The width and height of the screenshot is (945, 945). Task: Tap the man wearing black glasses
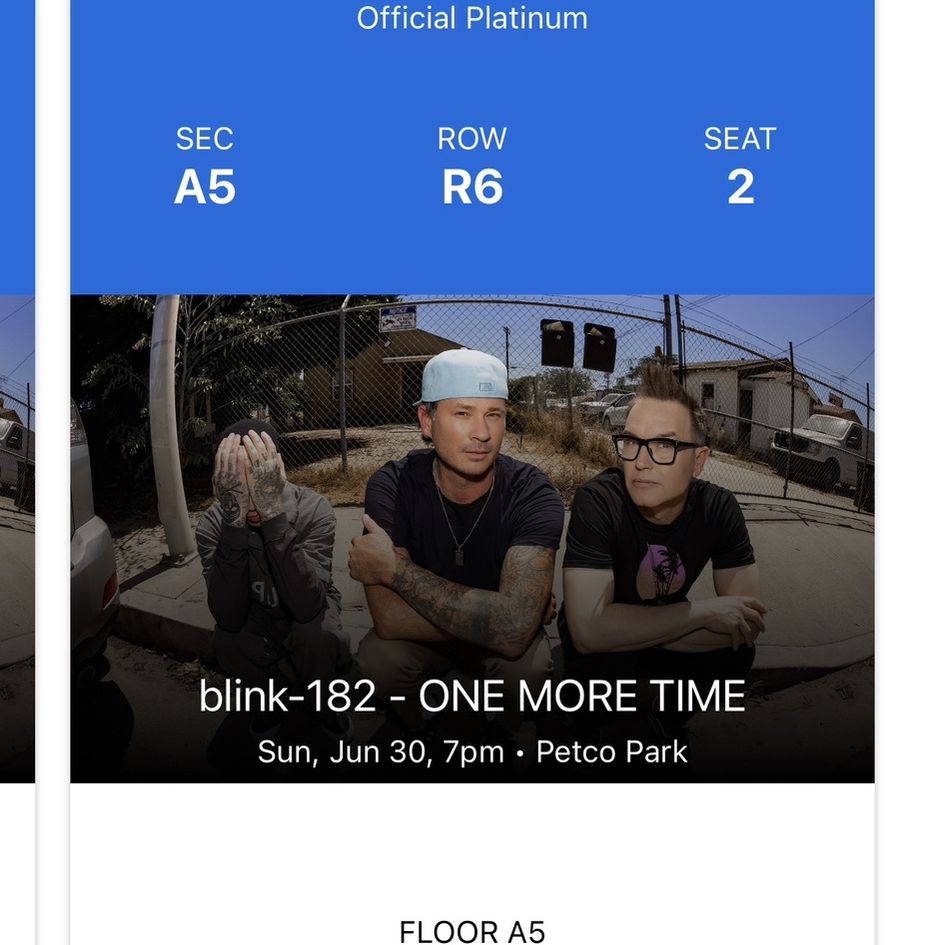[x=660, y=518]
